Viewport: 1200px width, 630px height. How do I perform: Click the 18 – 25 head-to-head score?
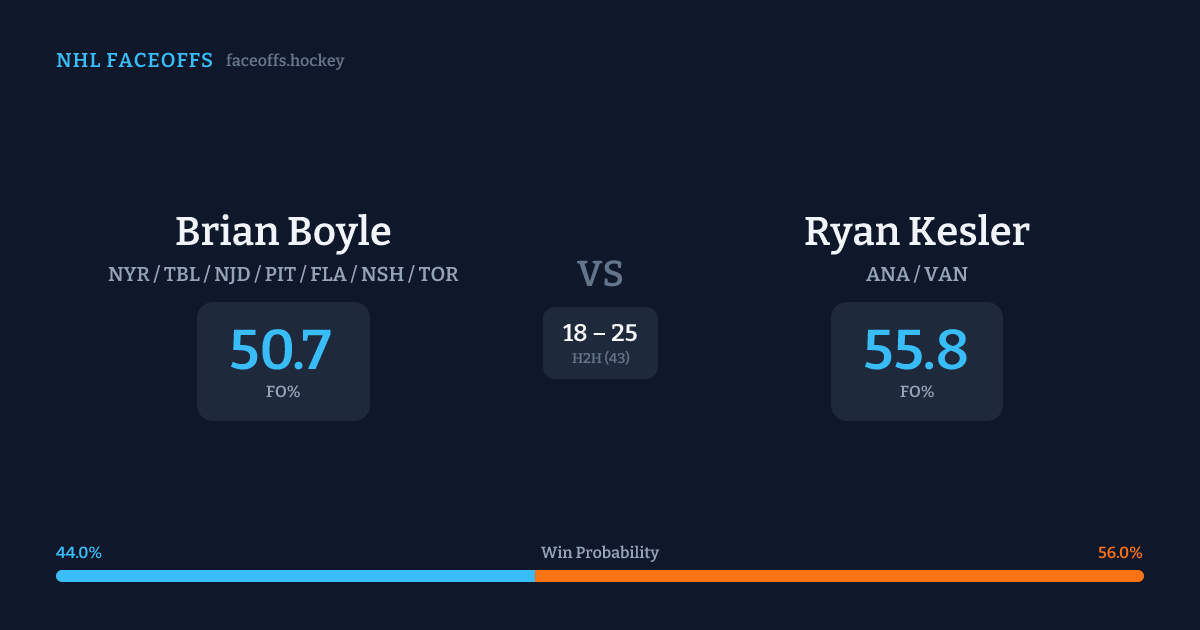click(600, 333)
